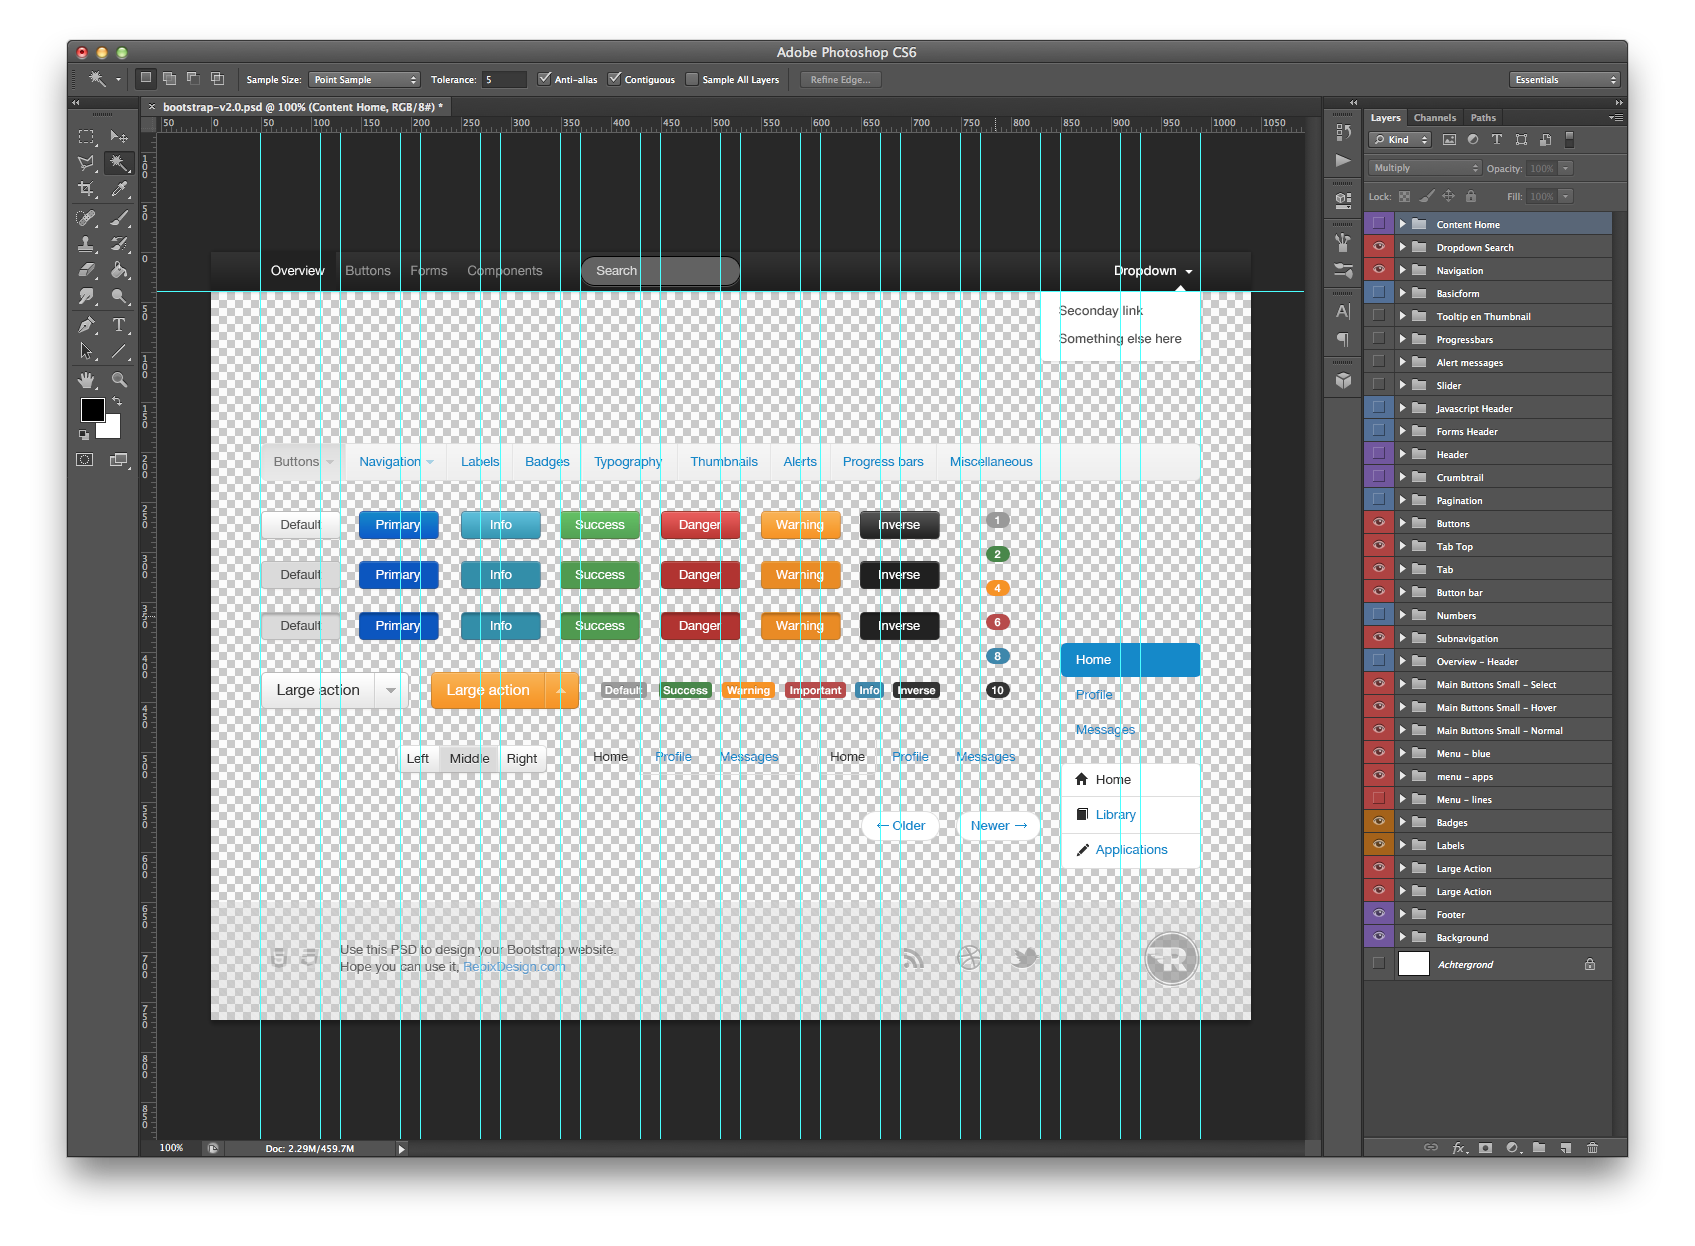Hide the Footer layer group
1695x1246 pixels.
[x=1379, y=914]
